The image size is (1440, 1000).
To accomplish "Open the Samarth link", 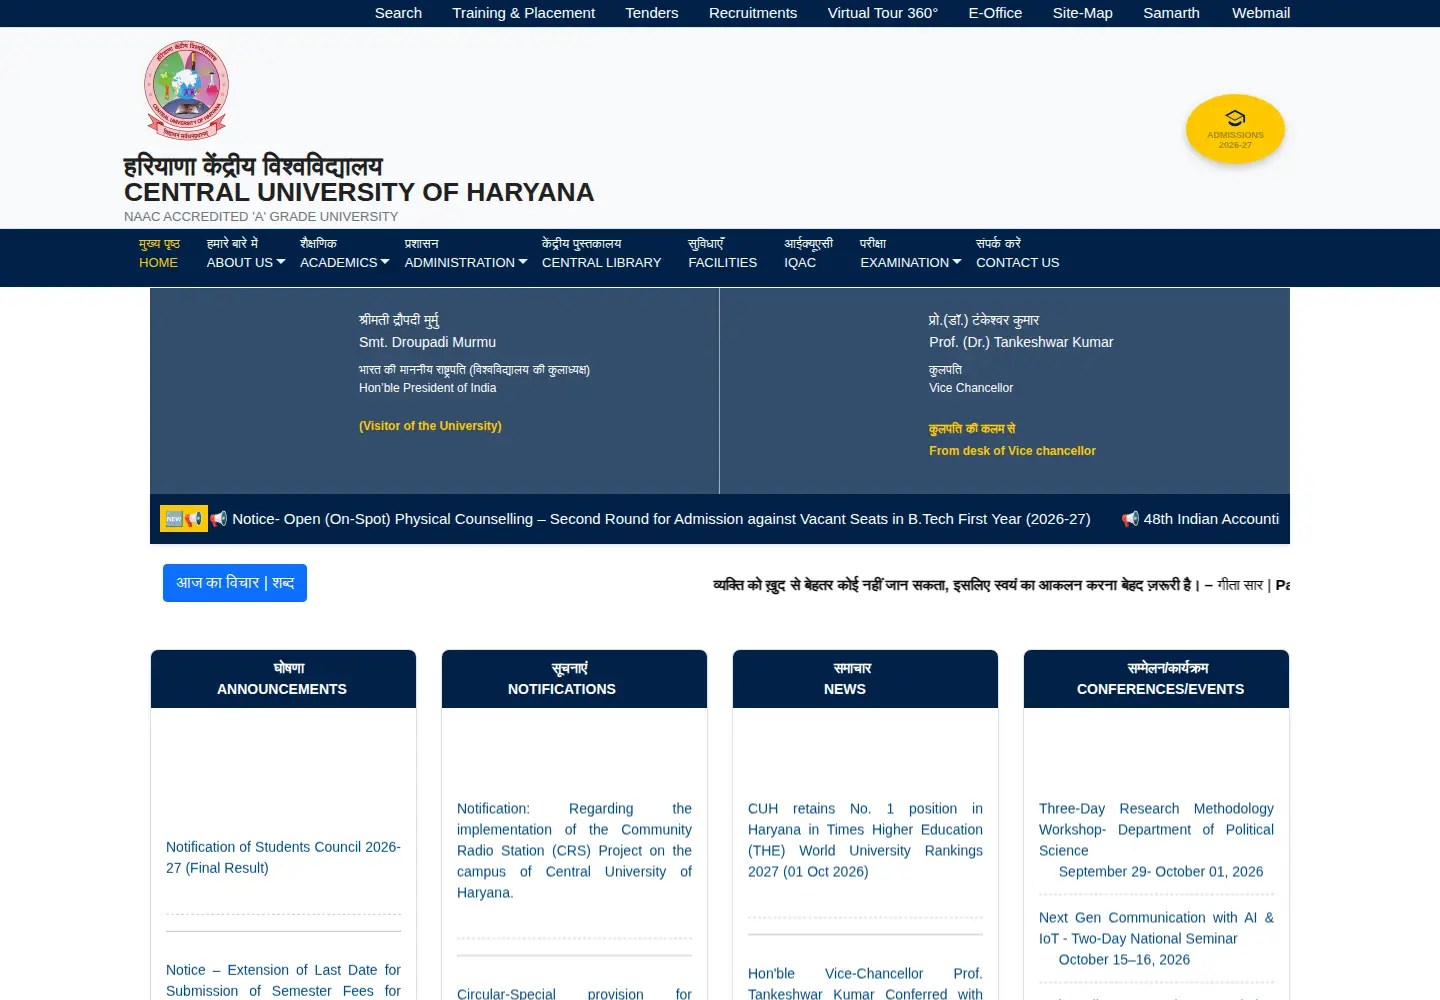I will [1171, 13].
